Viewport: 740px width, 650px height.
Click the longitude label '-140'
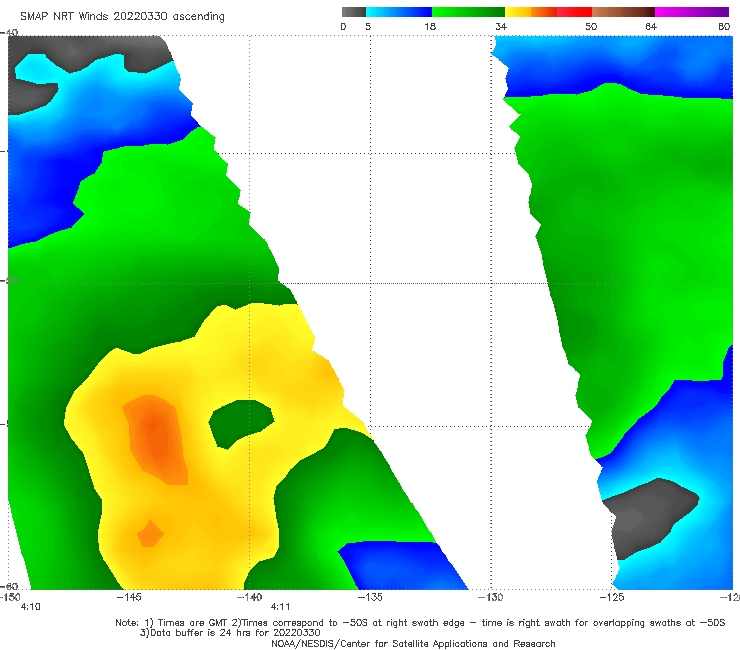[249, 597]
